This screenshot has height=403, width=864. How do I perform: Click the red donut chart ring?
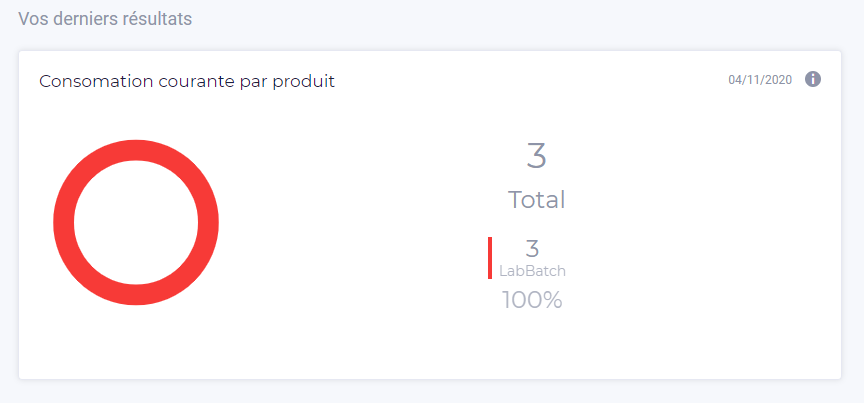tap(63, 223)
